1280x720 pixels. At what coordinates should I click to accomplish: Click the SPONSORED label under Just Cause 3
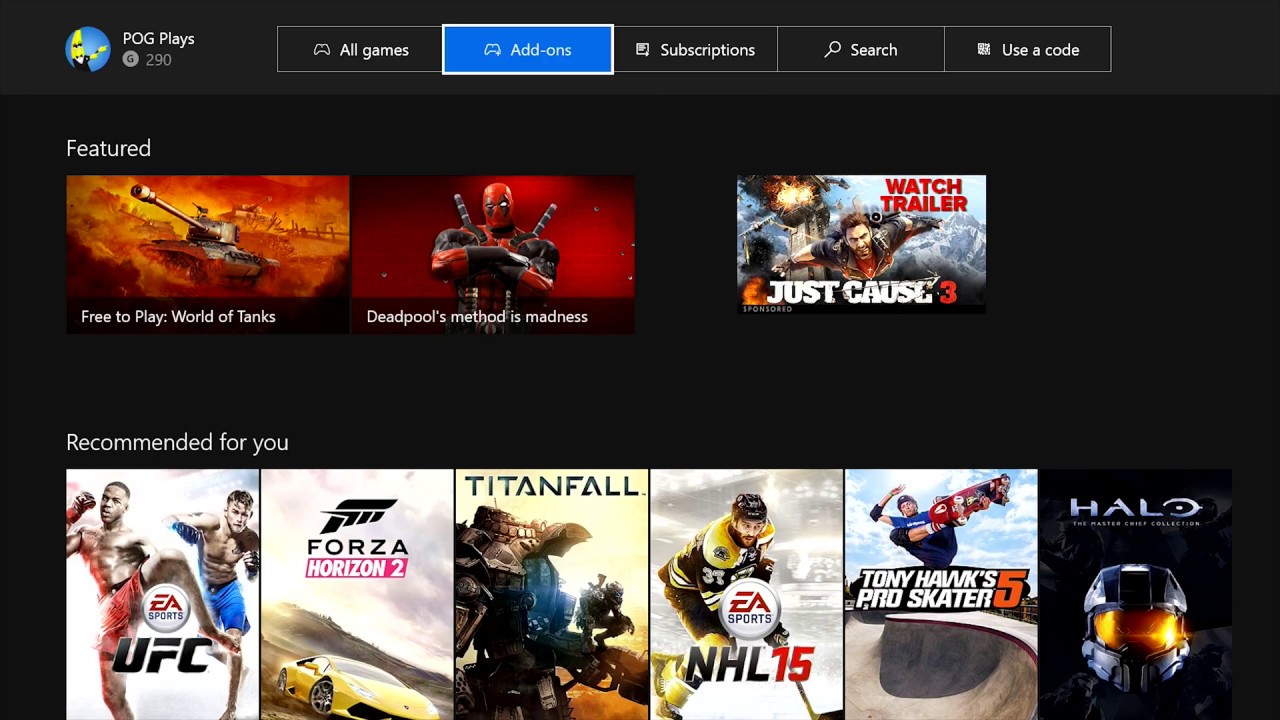tap(767, 309)
